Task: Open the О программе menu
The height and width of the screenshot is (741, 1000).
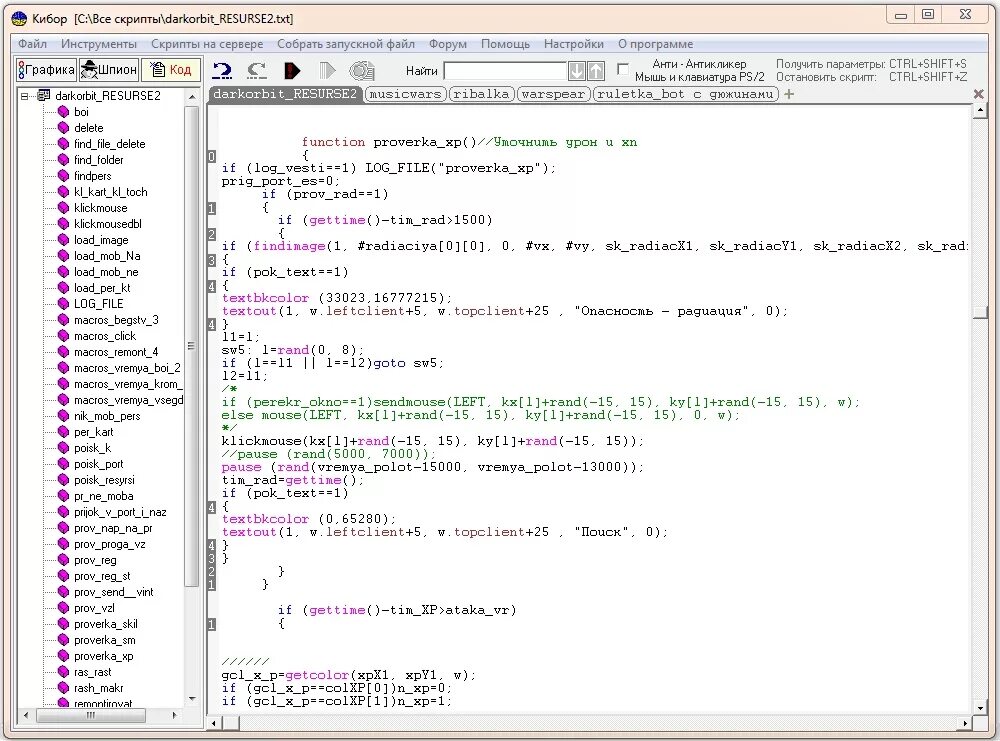Action: (655, 43)
